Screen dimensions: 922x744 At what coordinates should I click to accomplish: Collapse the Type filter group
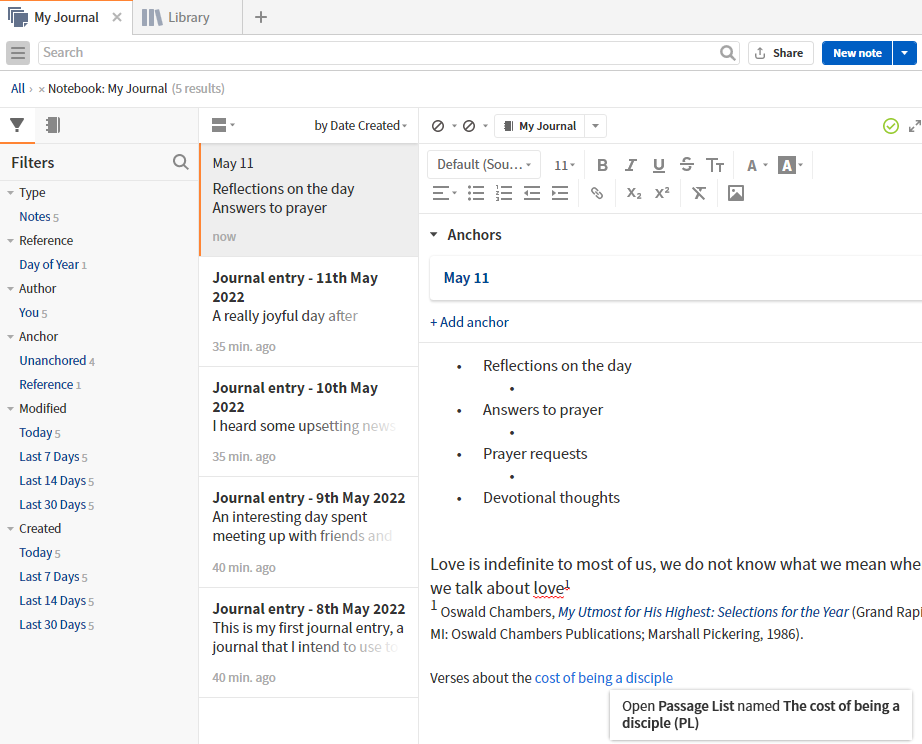coord(10,193)
